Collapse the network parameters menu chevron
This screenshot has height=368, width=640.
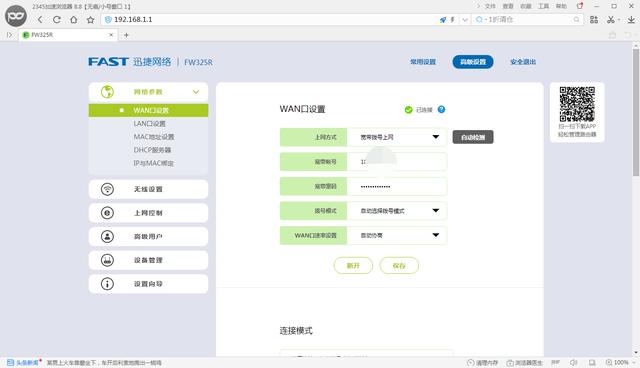click(x=196, y=92)
